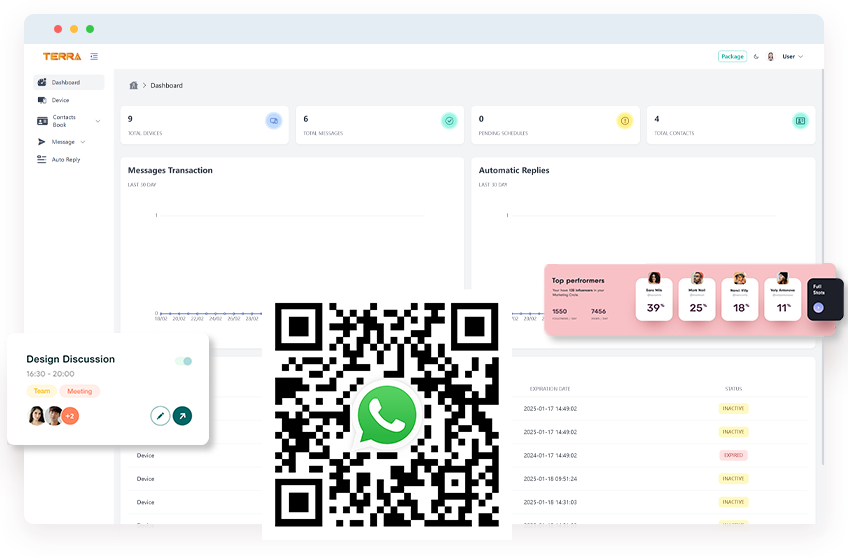Expand the Message submenu chevron
The width and height of the screenshot is (848, 558).
click(x=83, y=142)
